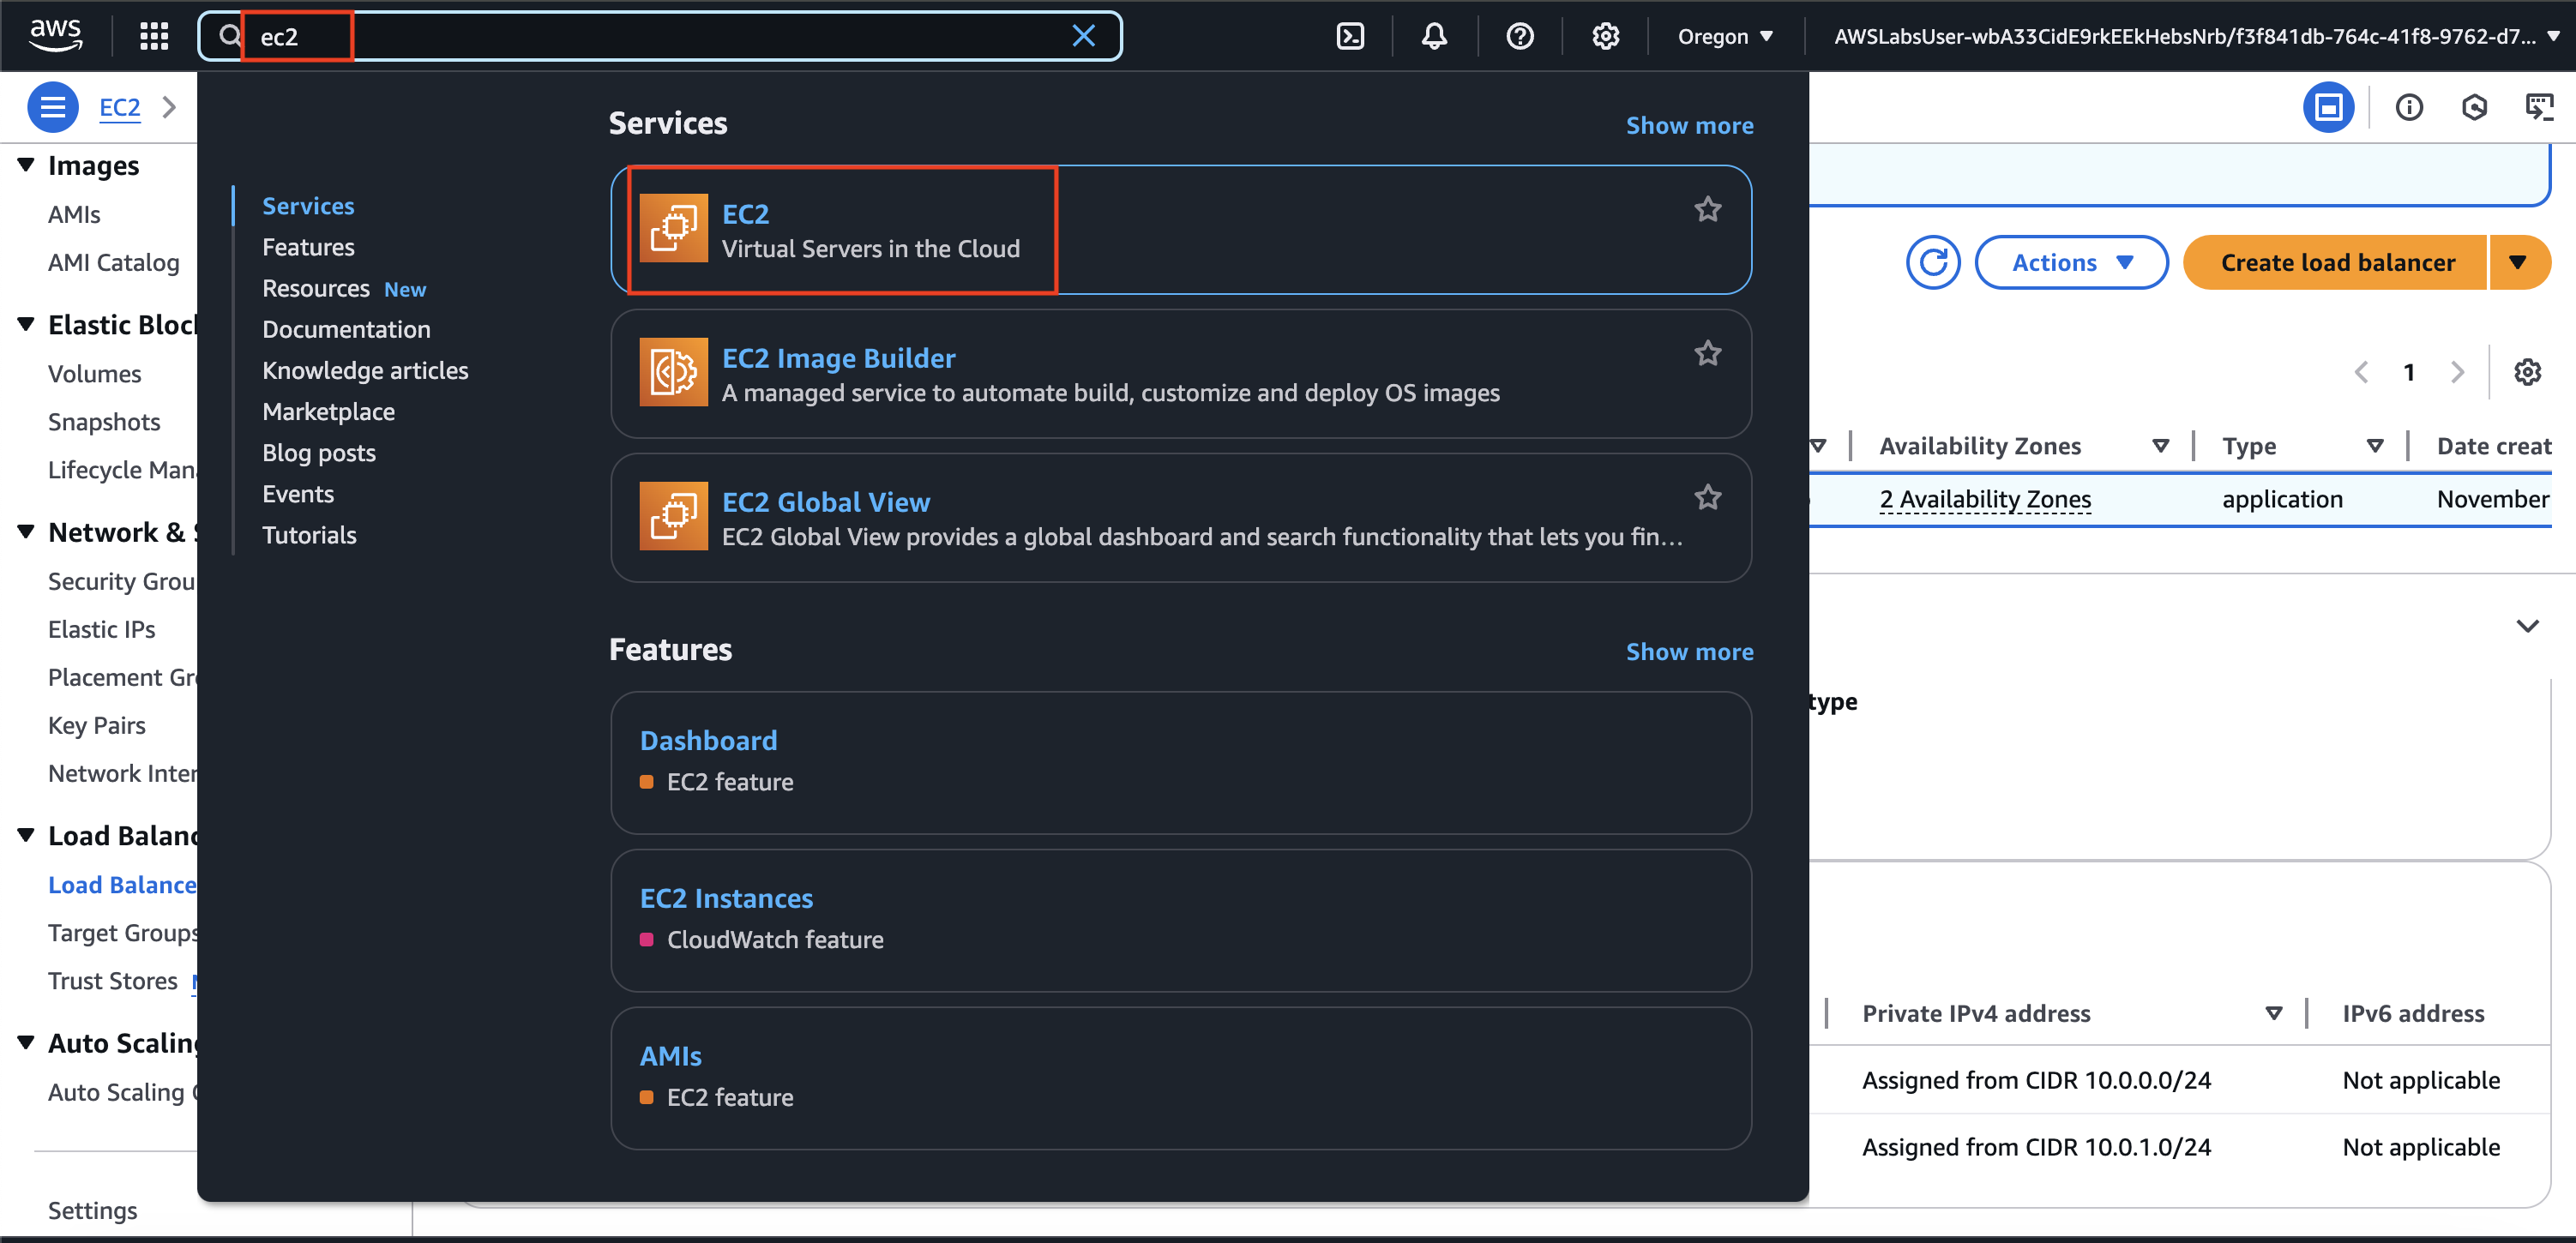Click Show more next to Services heading
This screenshot has width=2576, height=1243.
tap(1689, 125)
